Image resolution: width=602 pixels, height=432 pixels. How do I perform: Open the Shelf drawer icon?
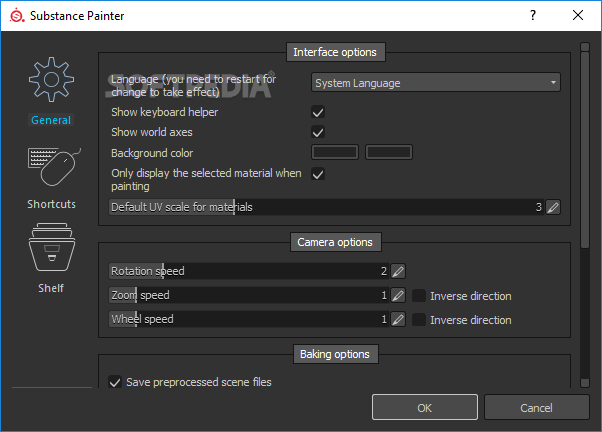[52, 247]
